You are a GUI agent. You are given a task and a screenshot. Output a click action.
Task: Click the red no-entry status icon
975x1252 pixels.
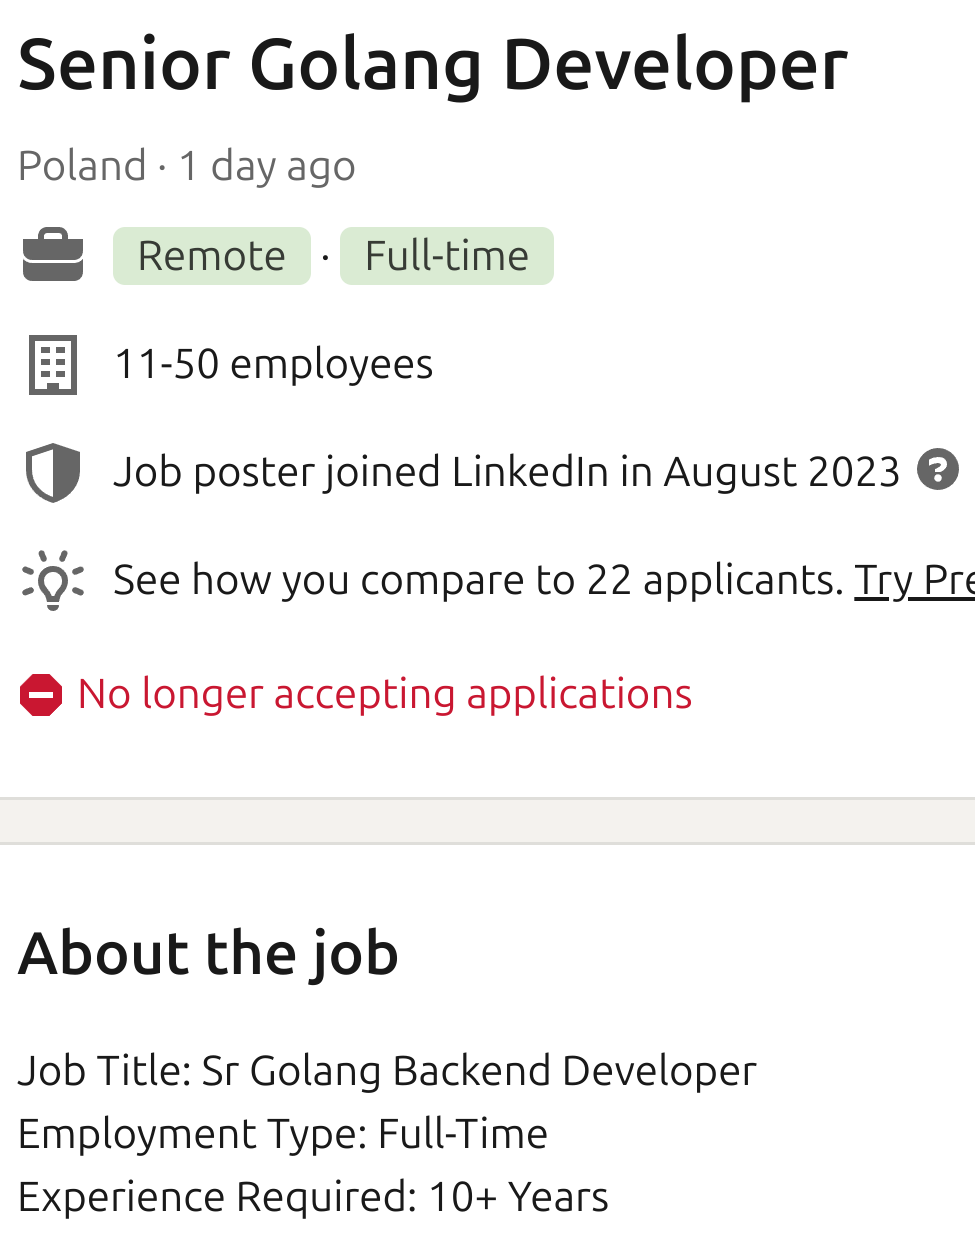tap(41, 695)
